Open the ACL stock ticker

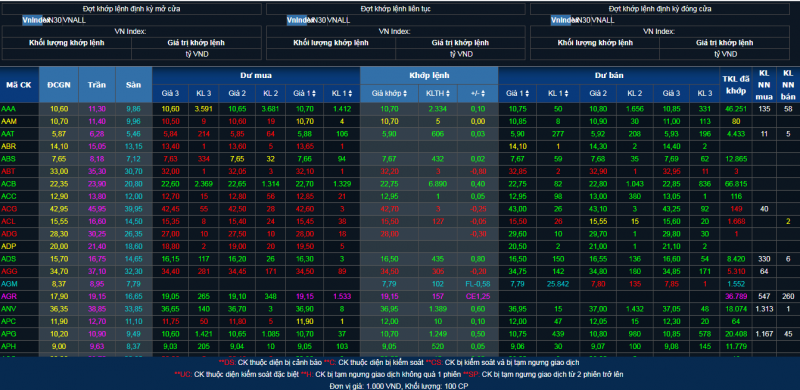(x=8, y=221)
